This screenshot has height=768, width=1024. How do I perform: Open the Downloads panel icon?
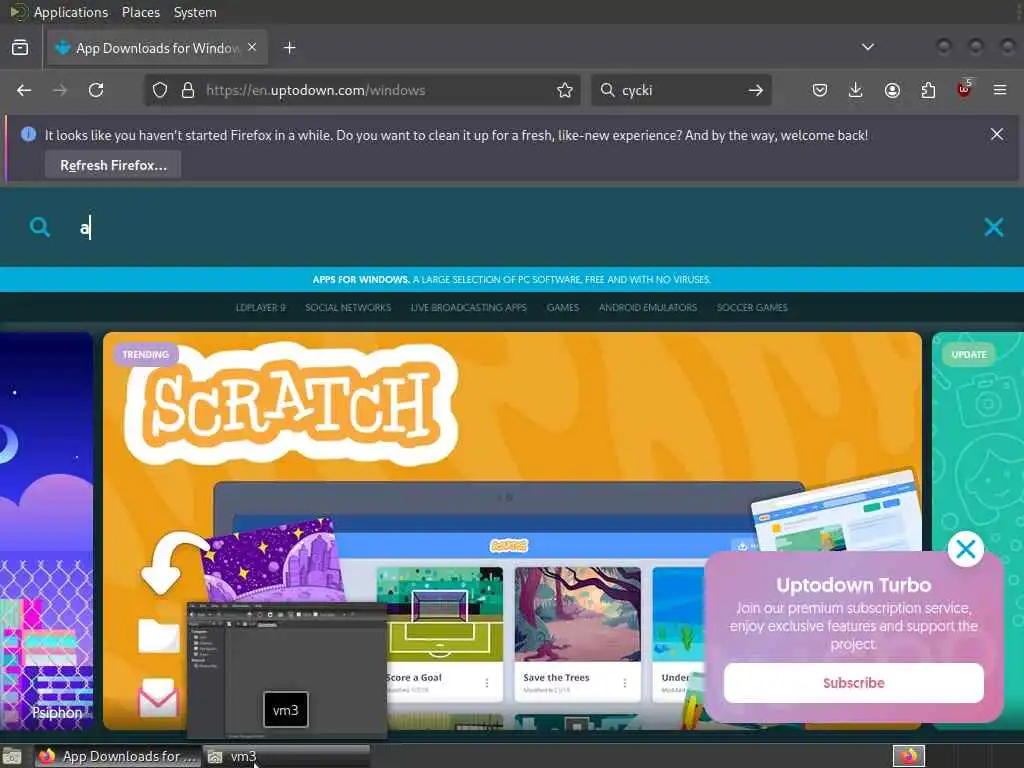[x=856, y=90]
